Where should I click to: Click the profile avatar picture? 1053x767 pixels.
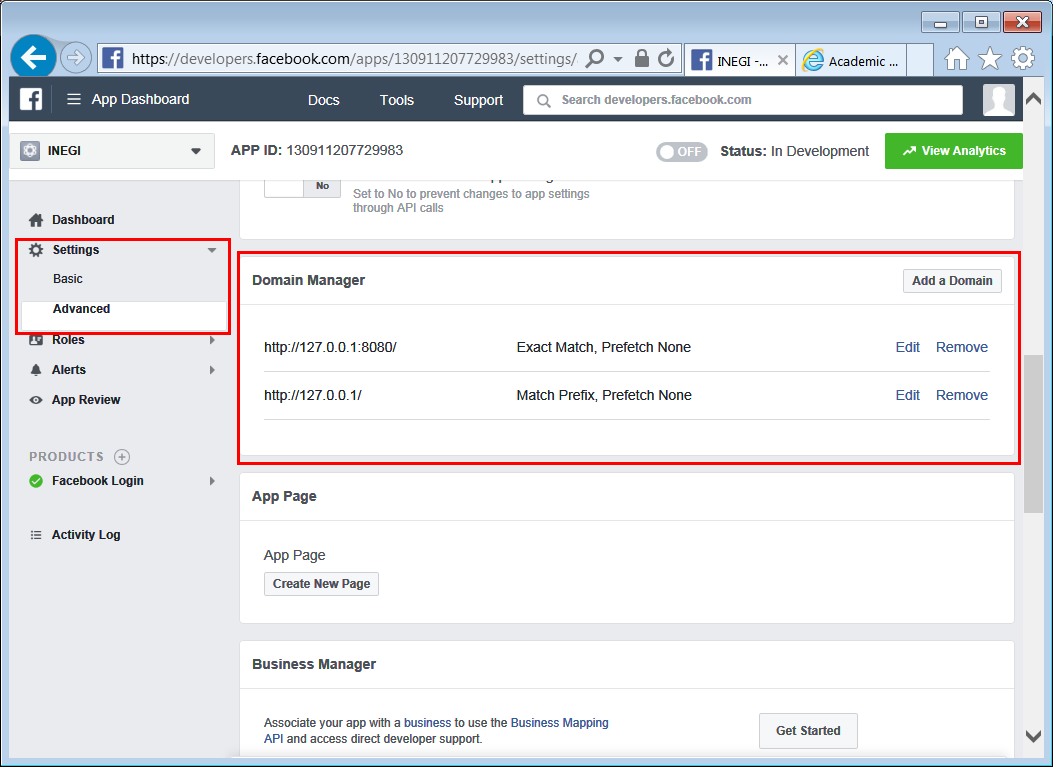999,99
